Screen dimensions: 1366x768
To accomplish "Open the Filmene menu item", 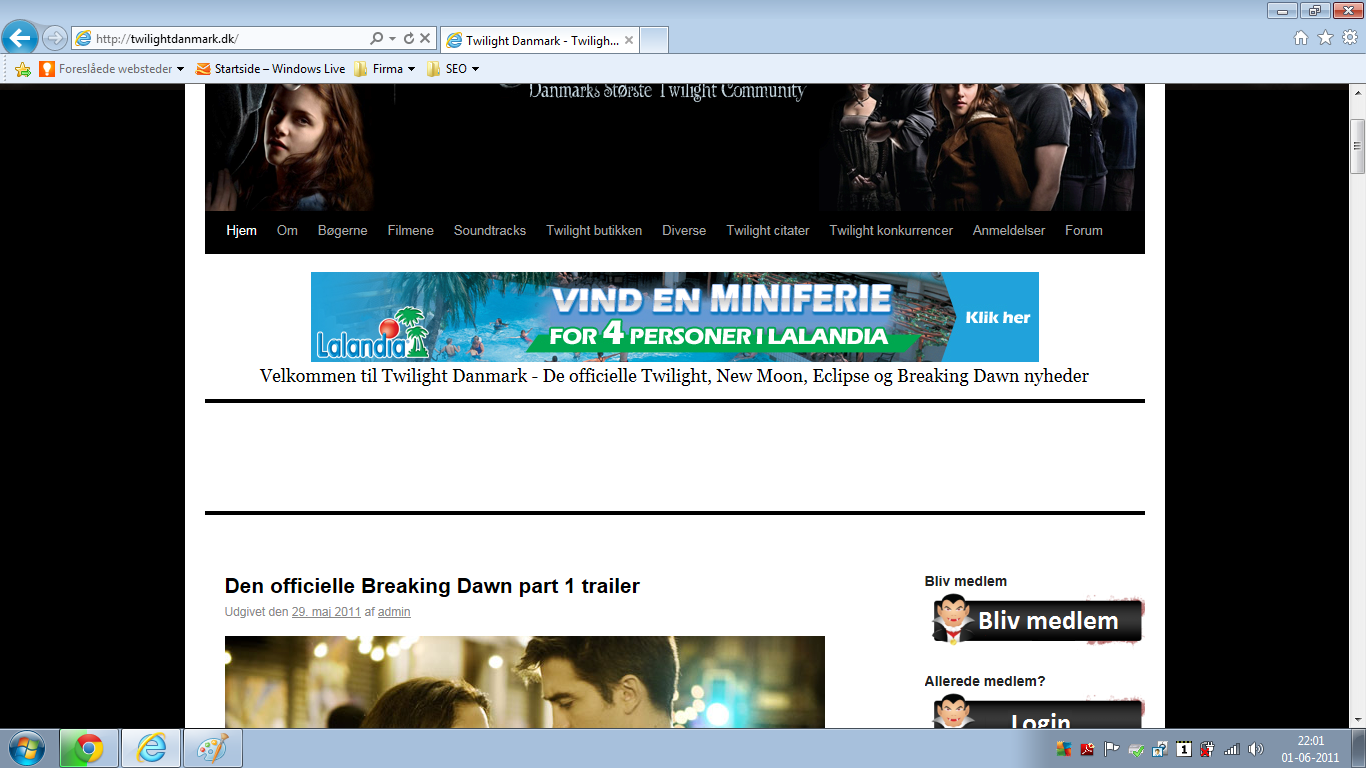I will (410, 230).
